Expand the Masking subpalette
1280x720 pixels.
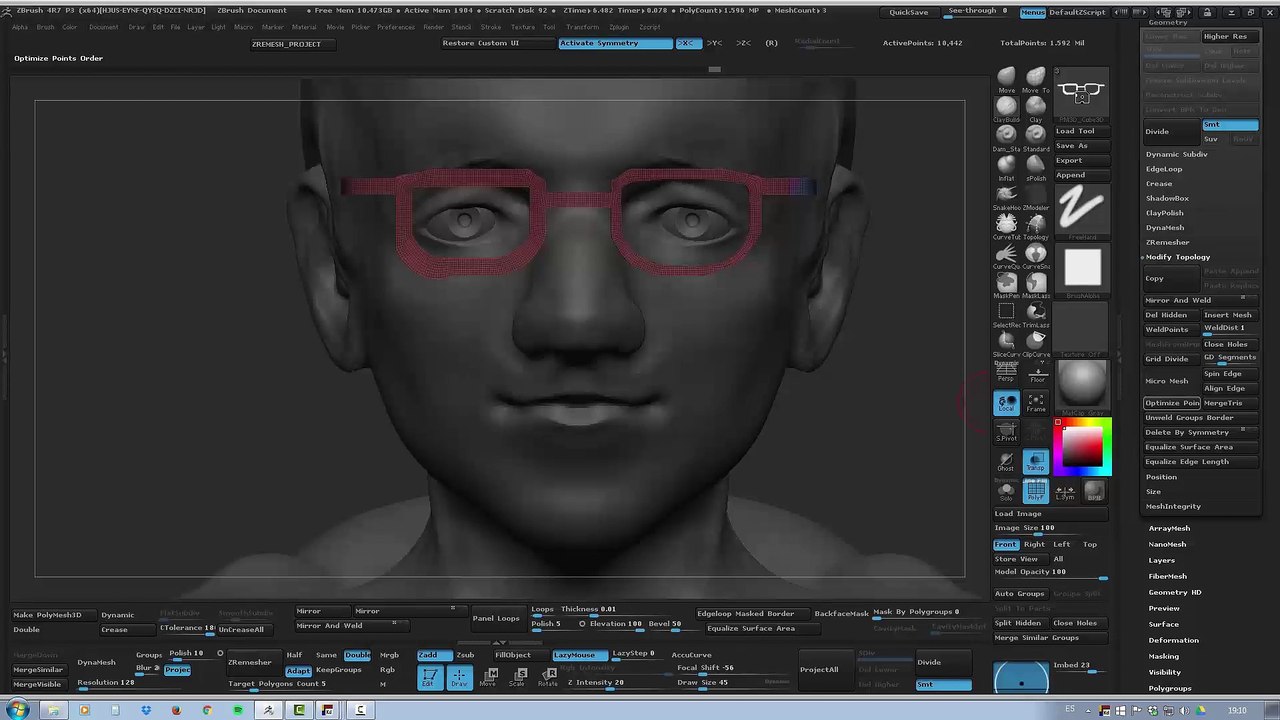[1163, 656]
